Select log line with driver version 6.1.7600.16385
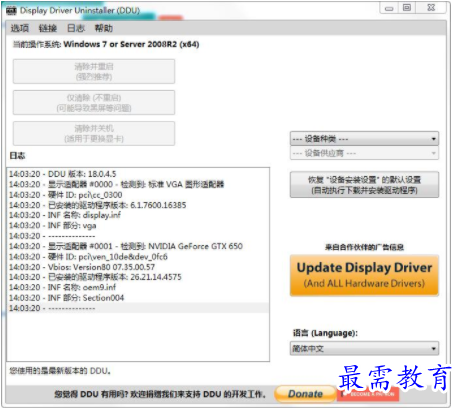460x409 pixels. click(138, 205)
